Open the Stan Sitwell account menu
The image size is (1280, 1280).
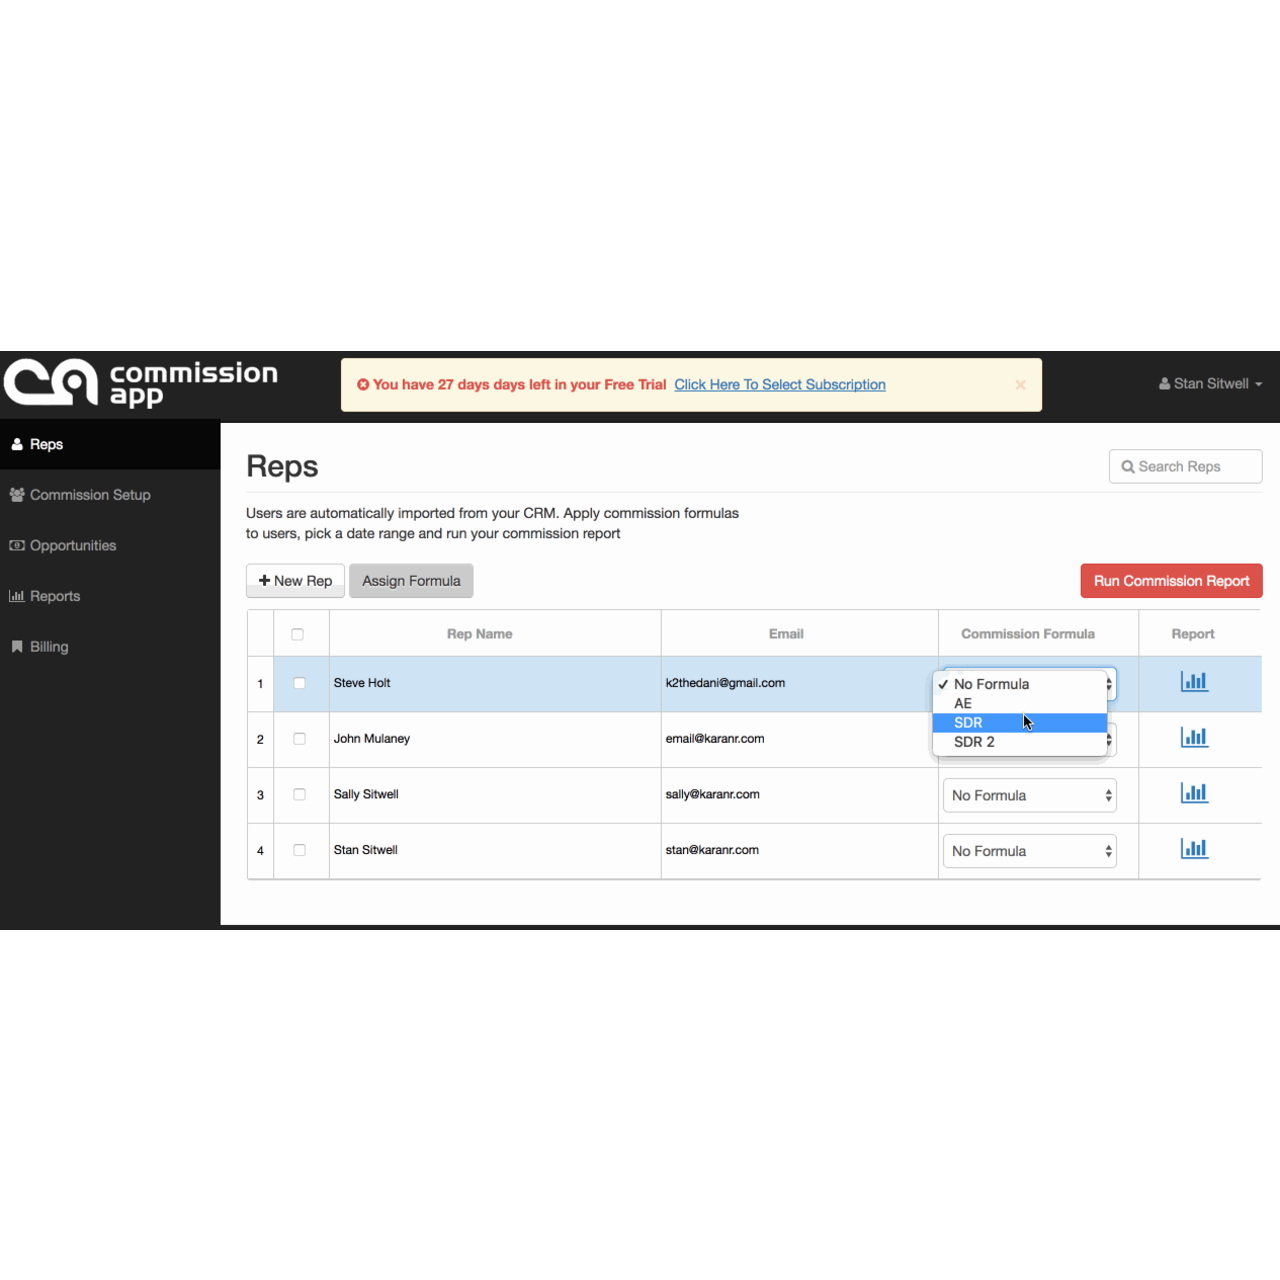point(1209,383)
